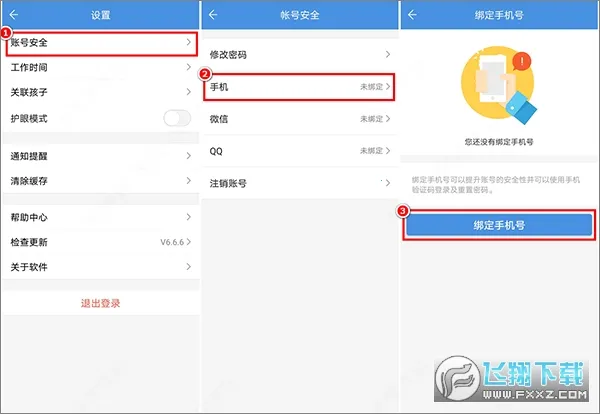Screen dimensions: 600x414
Task: Click 未绑定 status in 手机 row
Action: point(371,87)
